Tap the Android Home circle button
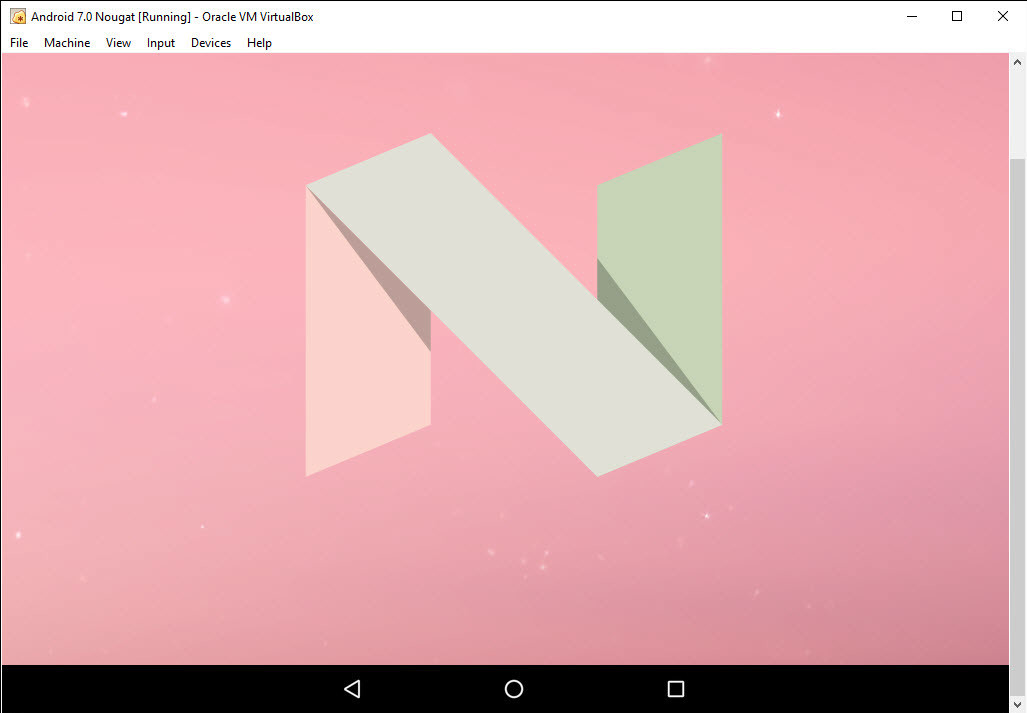 pyautogui.click(x=514, y=689)
